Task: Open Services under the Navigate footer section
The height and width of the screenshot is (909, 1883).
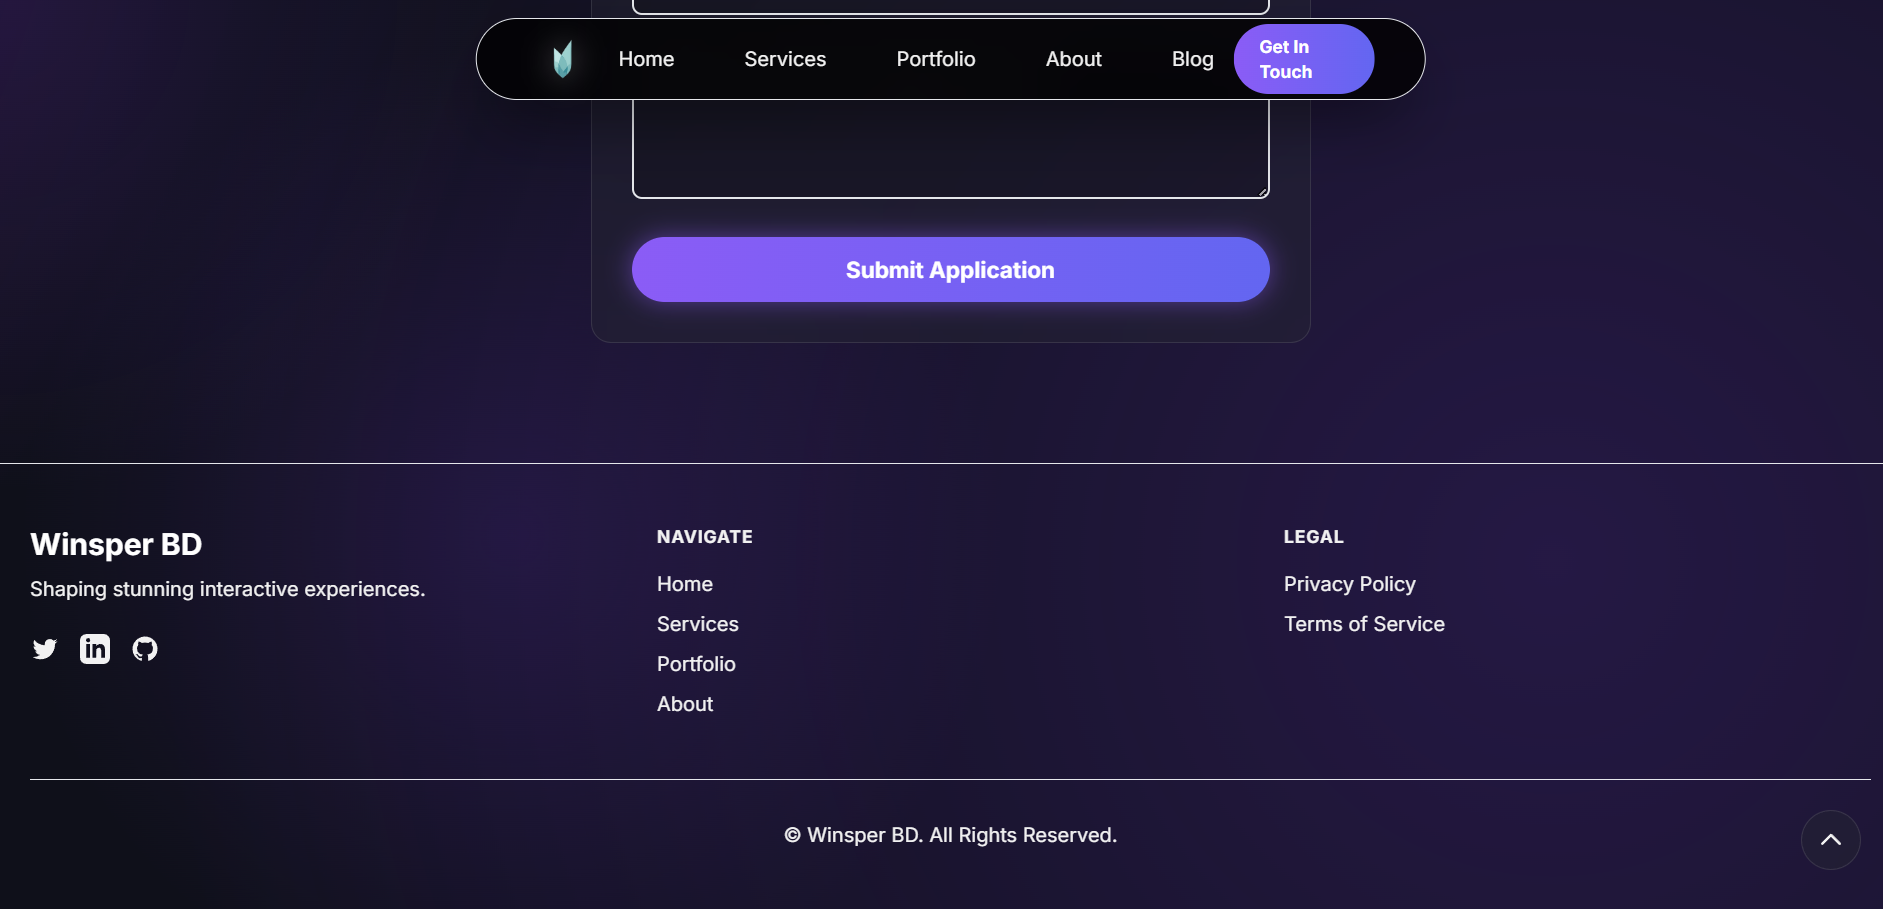Action: point(697,624)
